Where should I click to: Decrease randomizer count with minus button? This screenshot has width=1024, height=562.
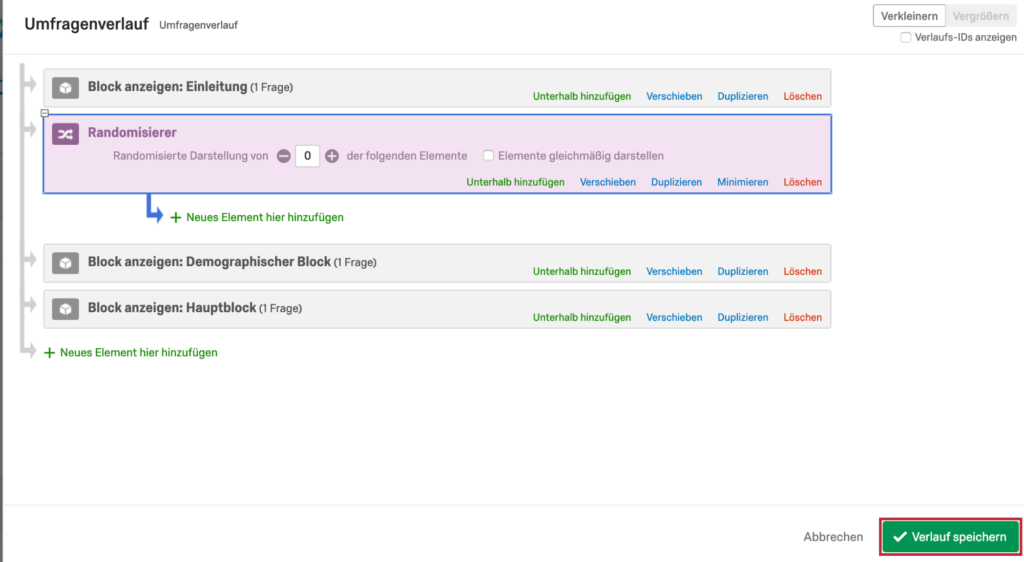coord(283,156)
